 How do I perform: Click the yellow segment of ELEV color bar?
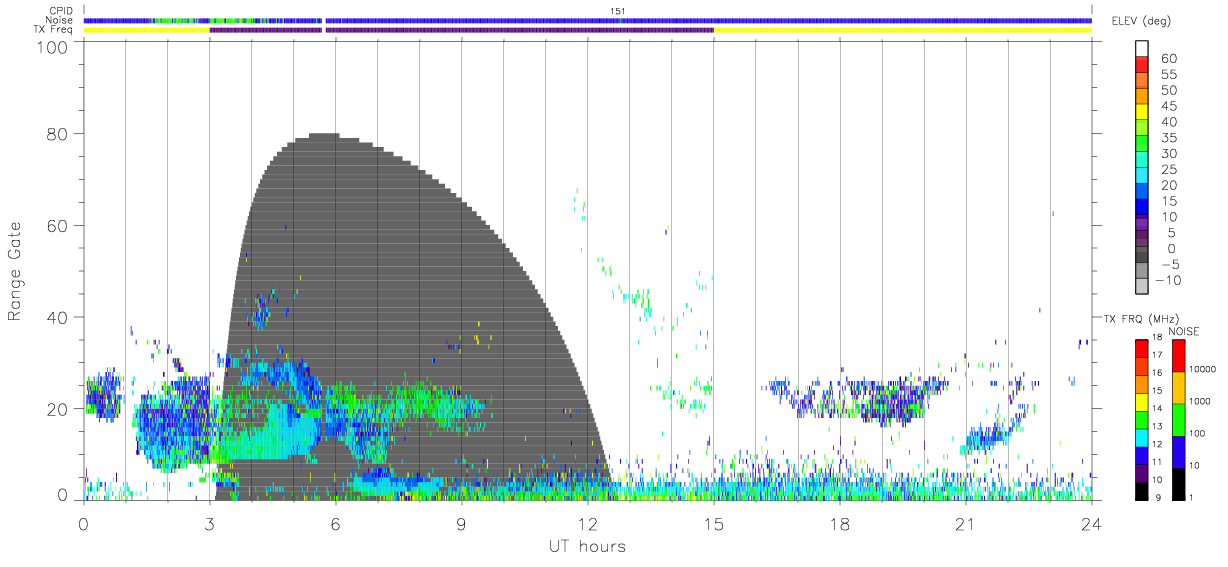click(1142, 112)
